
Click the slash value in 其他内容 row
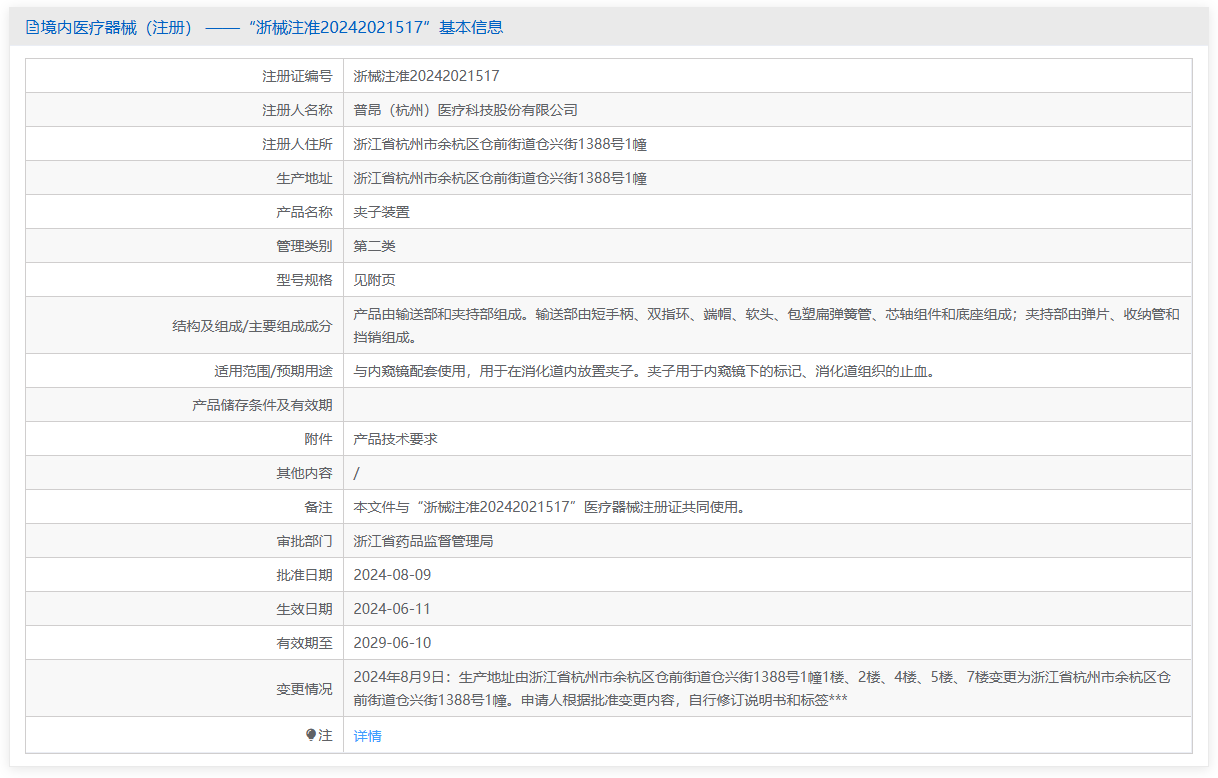point(357,473)
